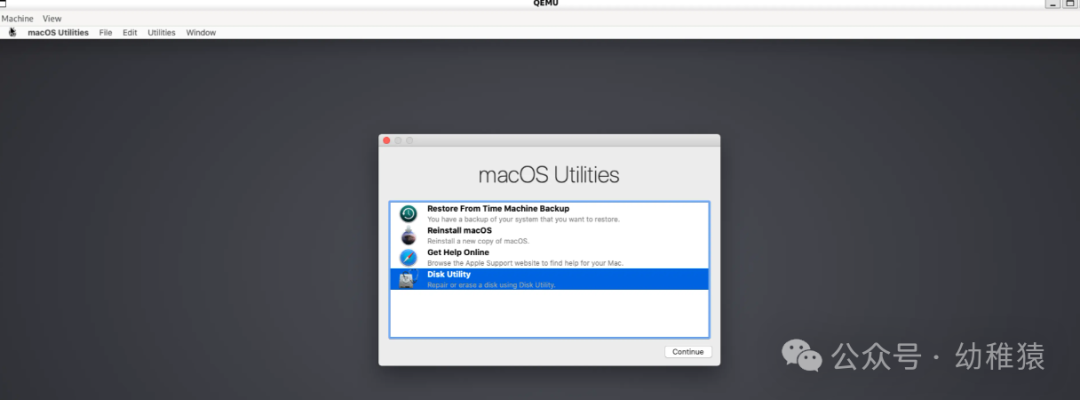Open the Edit menu
This screenshot has width=1080, height=400.
129,32
